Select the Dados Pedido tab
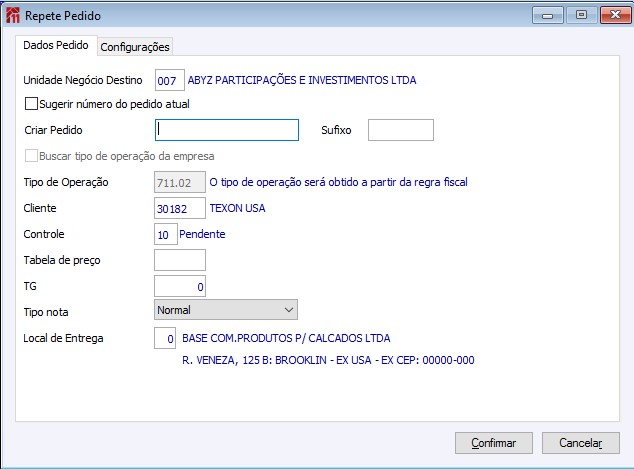Screen dimensions: 634x469 56,45
